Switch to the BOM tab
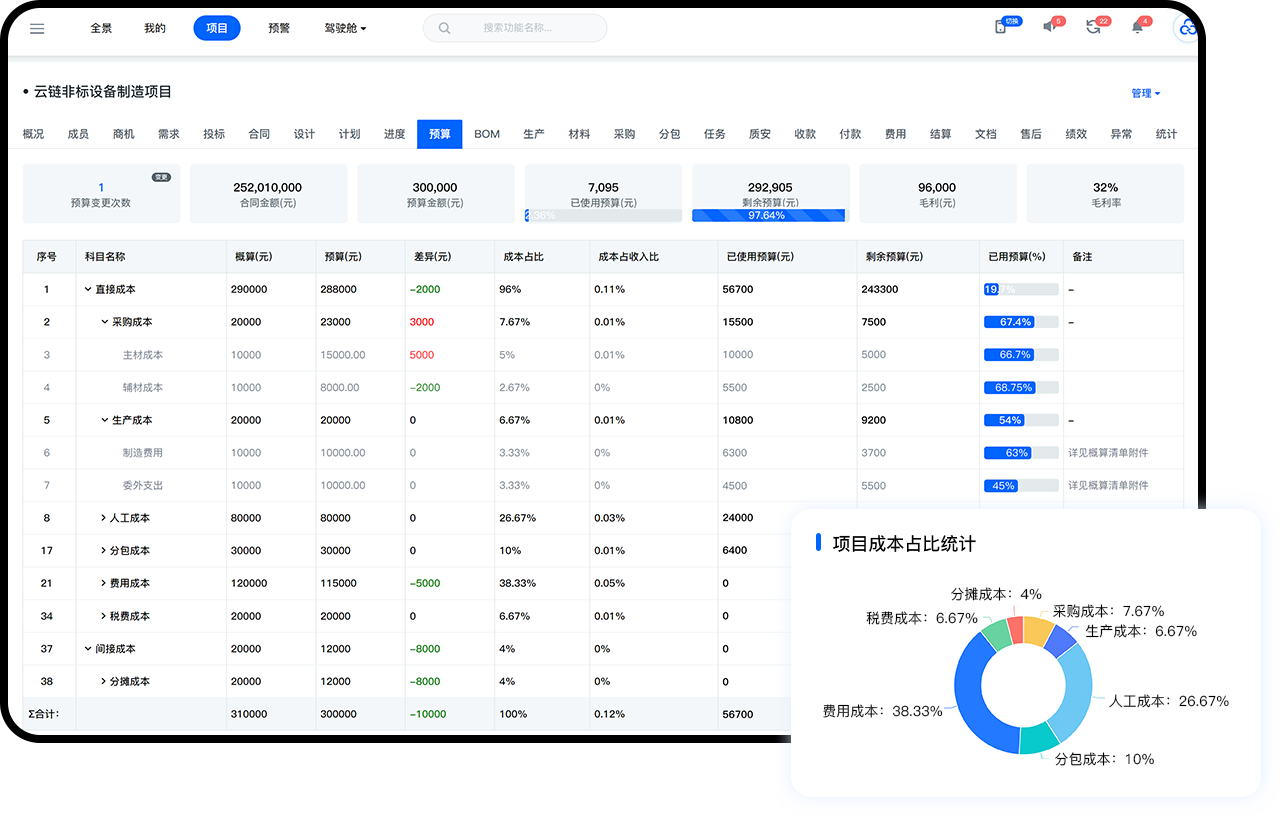This screenshot has width=1280, height=818. click(487, 134)
